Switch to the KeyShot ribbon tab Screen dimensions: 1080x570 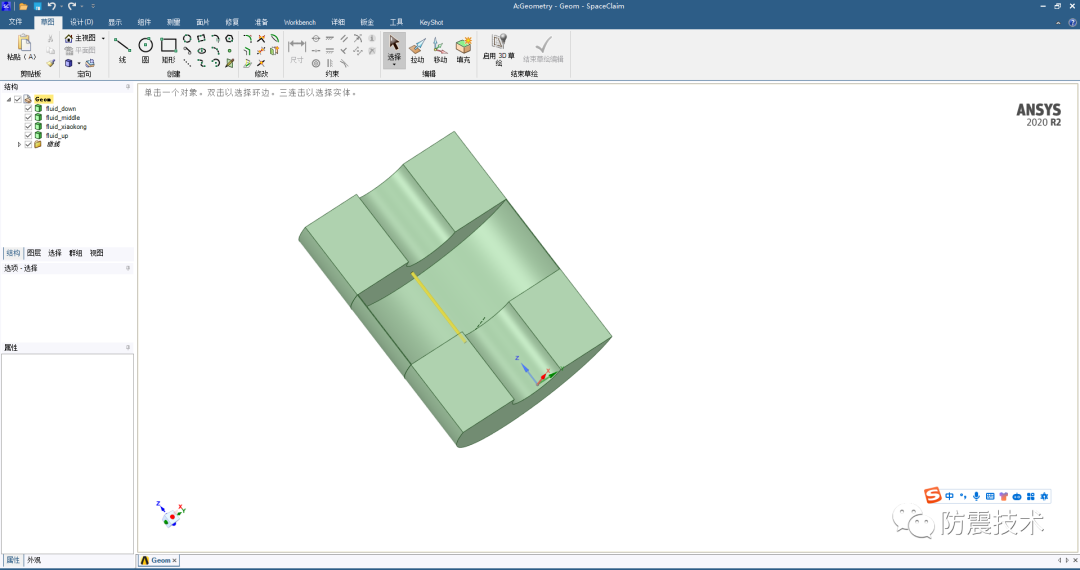431,22
